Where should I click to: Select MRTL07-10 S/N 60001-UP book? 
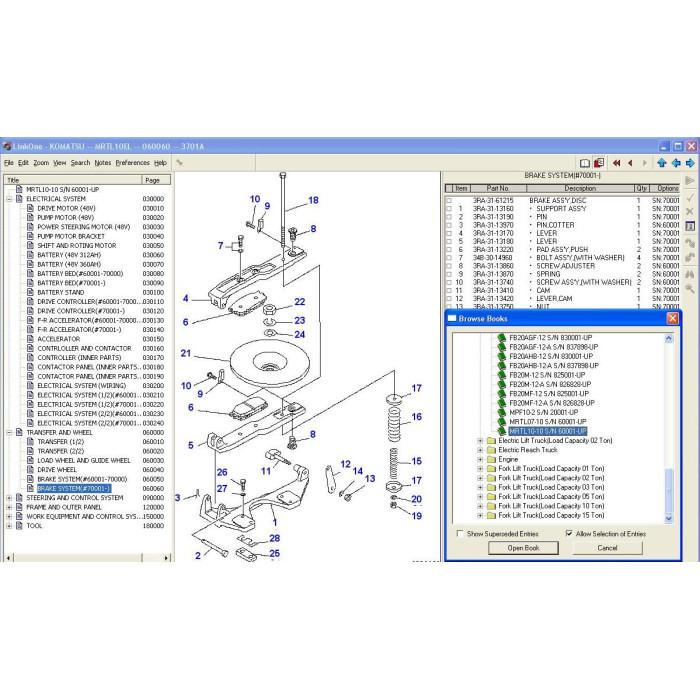click(x=548, y=422)
